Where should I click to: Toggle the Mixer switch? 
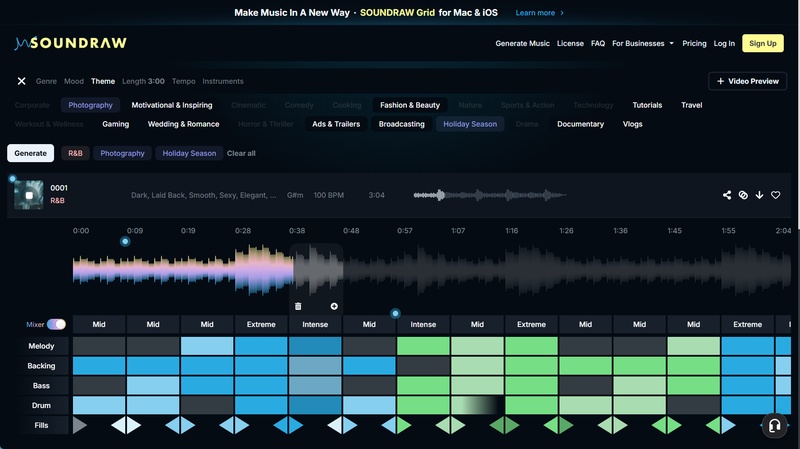[56, 324]
